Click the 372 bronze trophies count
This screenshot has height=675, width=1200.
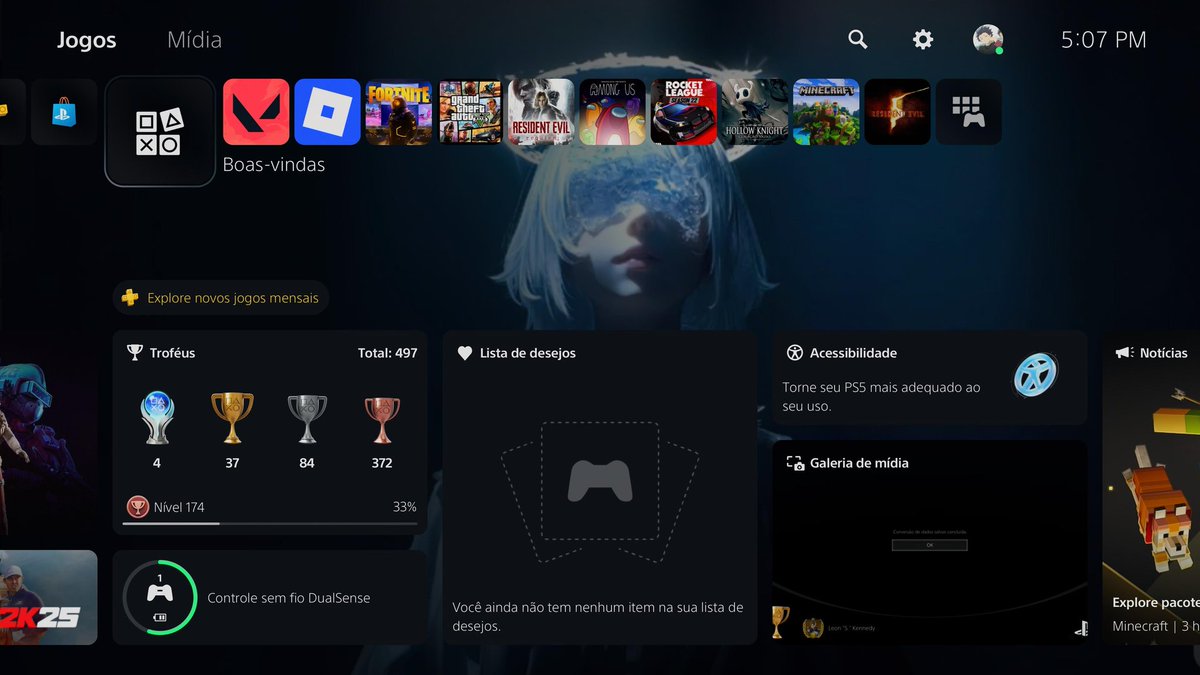point(381,463)
